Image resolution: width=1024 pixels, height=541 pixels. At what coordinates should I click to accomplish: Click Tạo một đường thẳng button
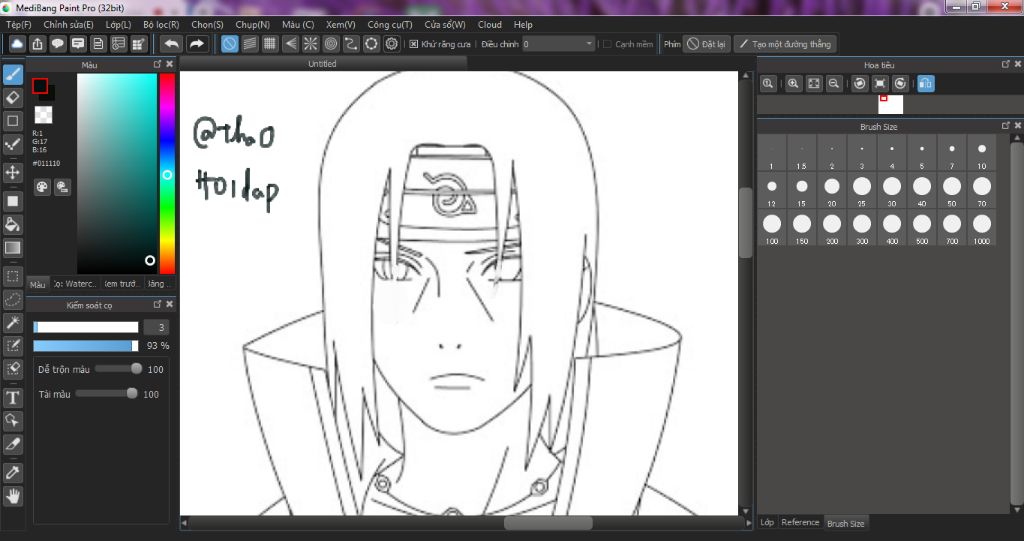click(784, 44)
